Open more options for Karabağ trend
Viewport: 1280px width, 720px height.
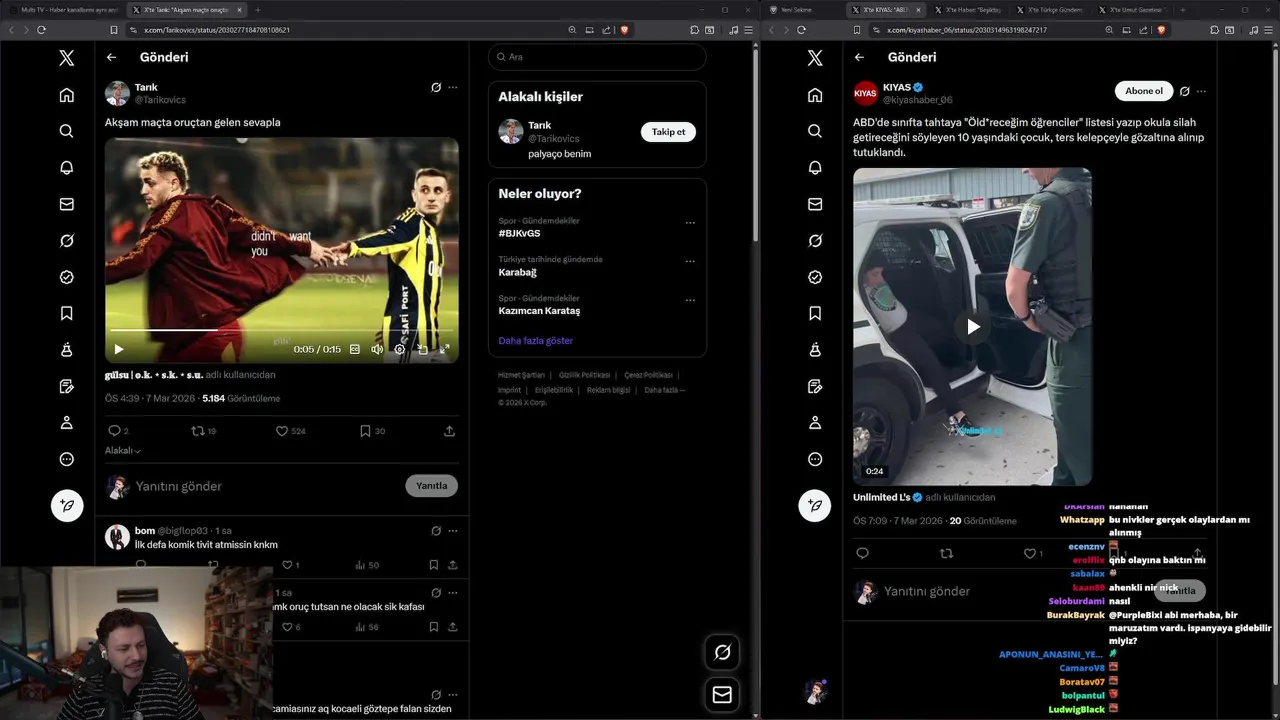click(690, 262)
